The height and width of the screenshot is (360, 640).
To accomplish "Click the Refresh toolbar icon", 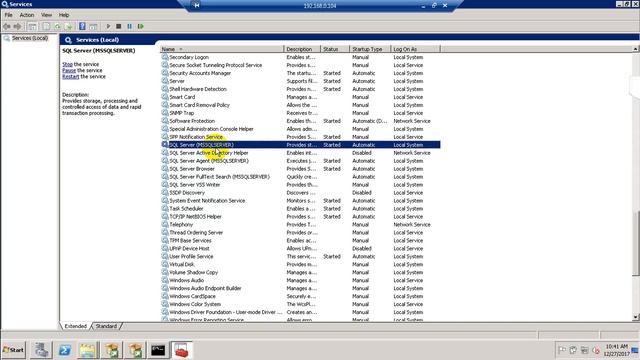I will (x=57, y=27).
